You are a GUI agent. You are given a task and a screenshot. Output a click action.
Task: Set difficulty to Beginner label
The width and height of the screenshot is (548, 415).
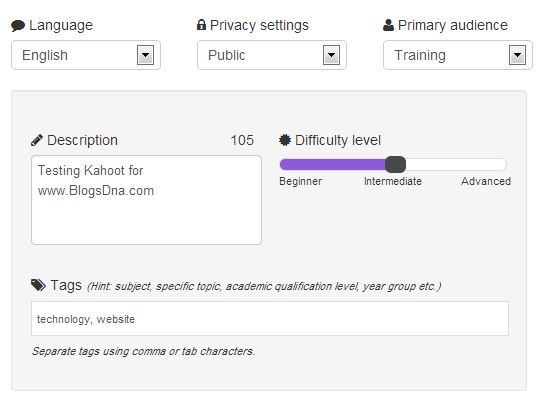(x=301, y=181)
